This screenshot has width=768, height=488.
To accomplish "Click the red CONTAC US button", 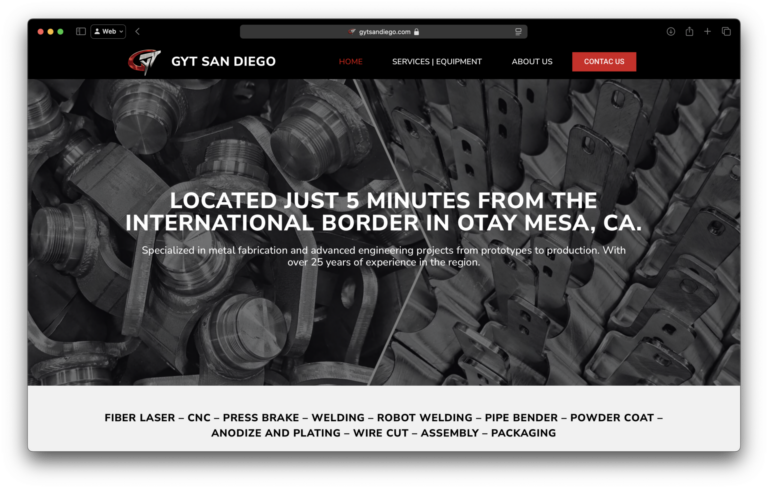I will point(604,62).
